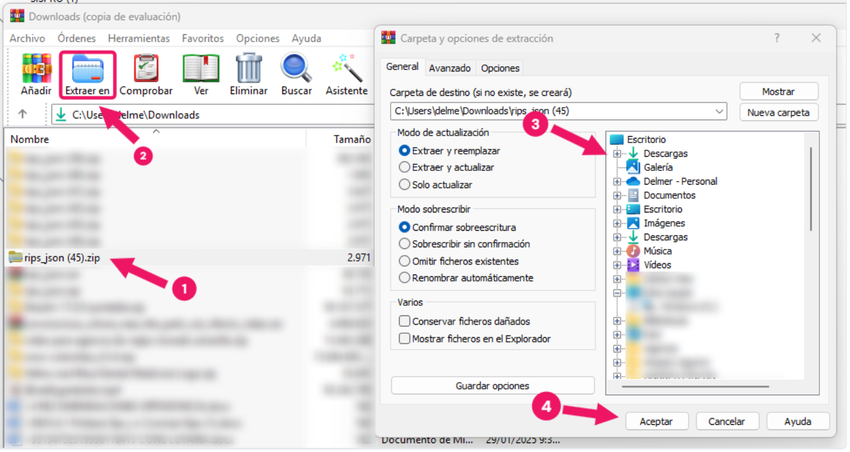Click the Ver book icon
Image resolution: width=850 pixels, height=452 pixels.
201,68
